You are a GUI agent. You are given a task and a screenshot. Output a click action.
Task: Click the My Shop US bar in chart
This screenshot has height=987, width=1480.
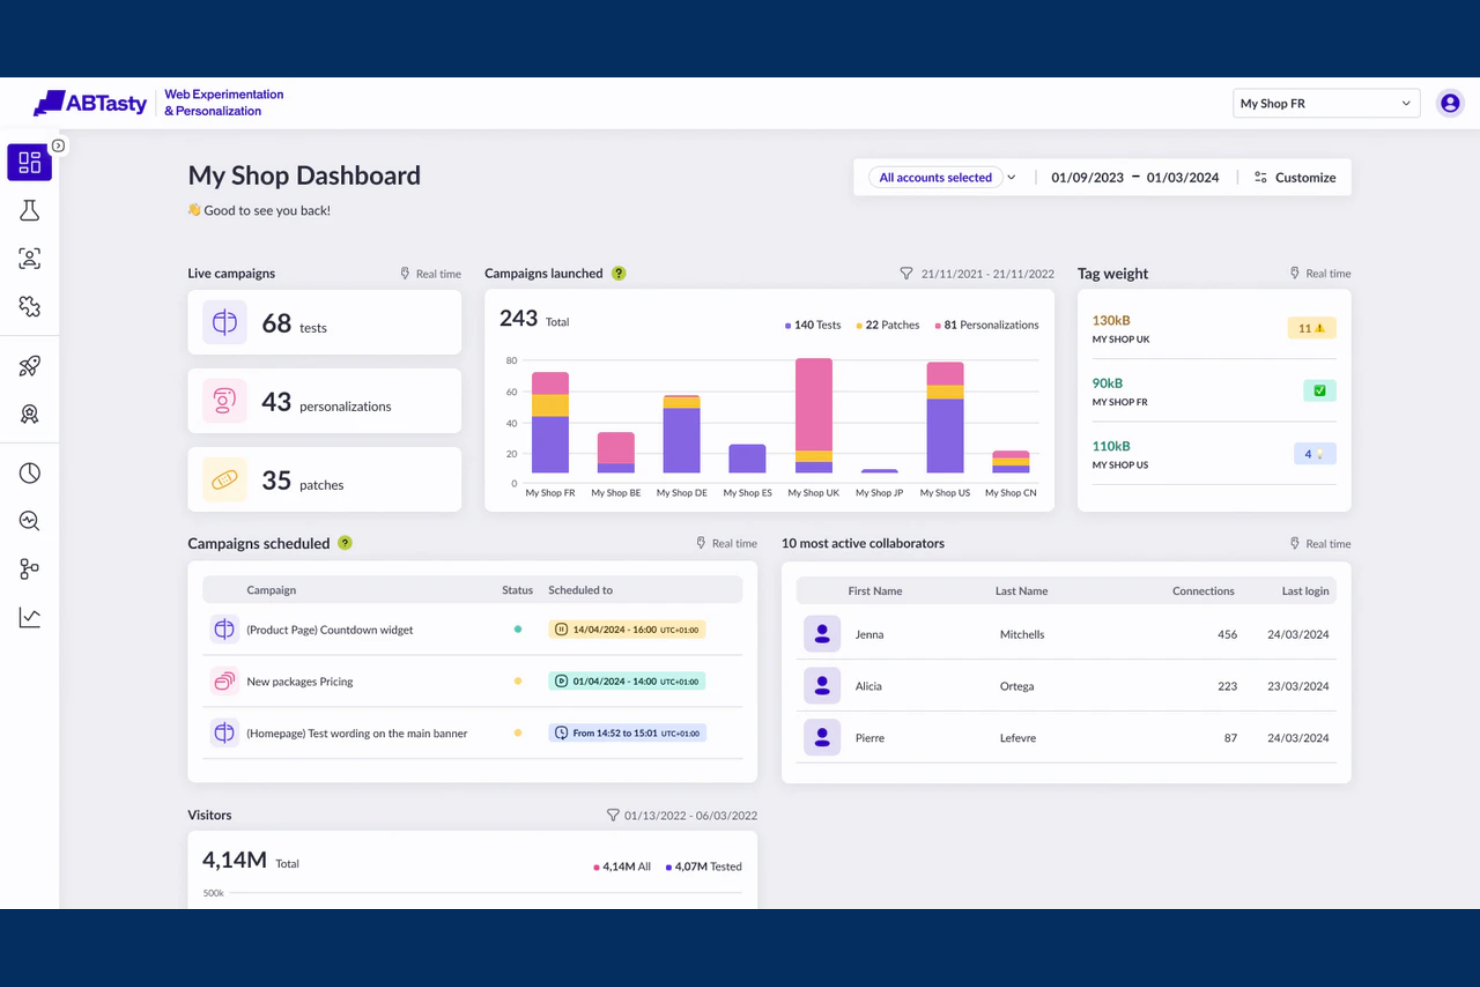(945, 417)
